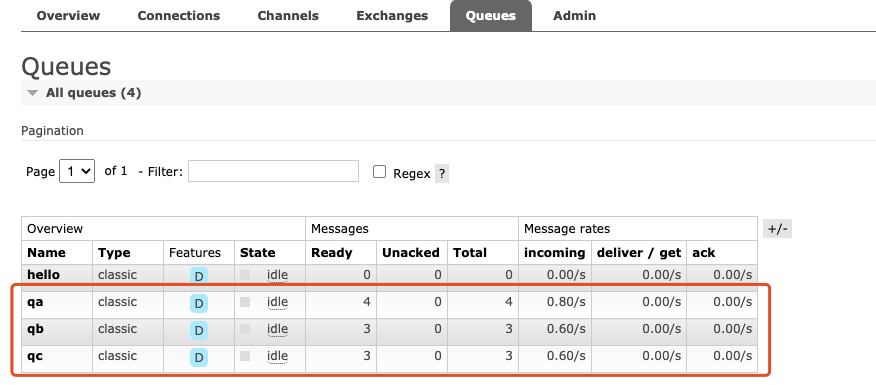Click the idle state of hello queue
Viewport: 876px width, 385px height.
coord(277,274)
